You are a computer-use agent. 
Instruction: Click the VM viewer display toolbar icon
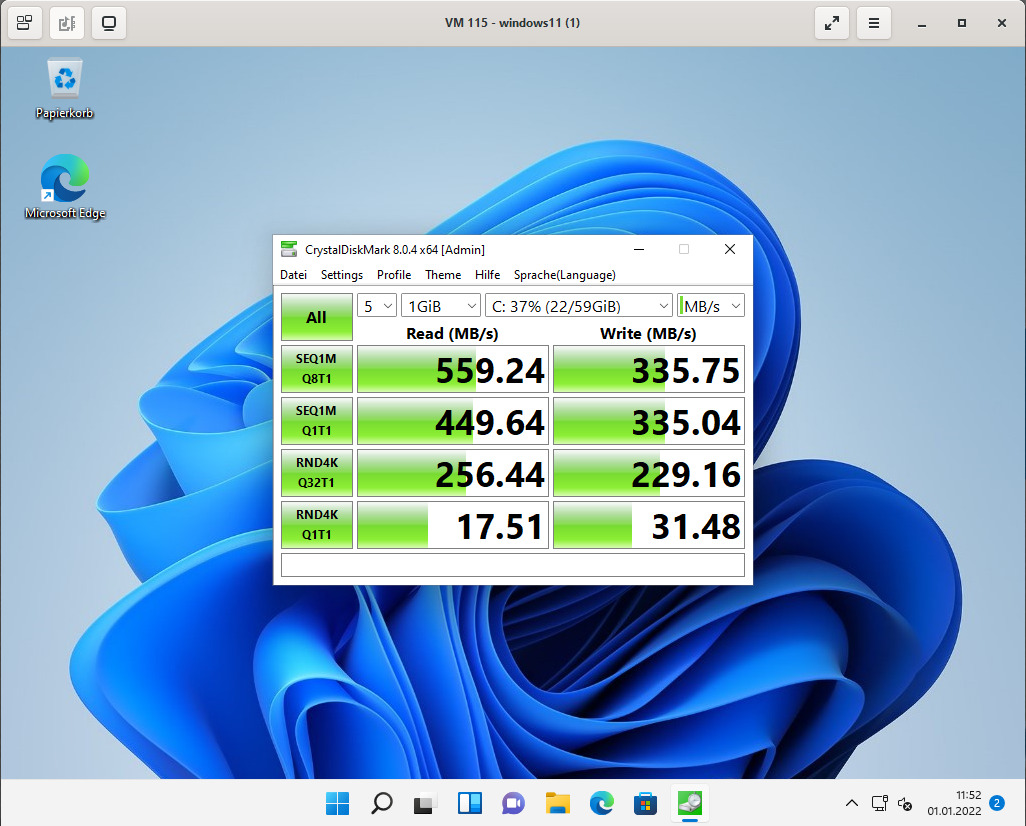[x=109, y=23]
